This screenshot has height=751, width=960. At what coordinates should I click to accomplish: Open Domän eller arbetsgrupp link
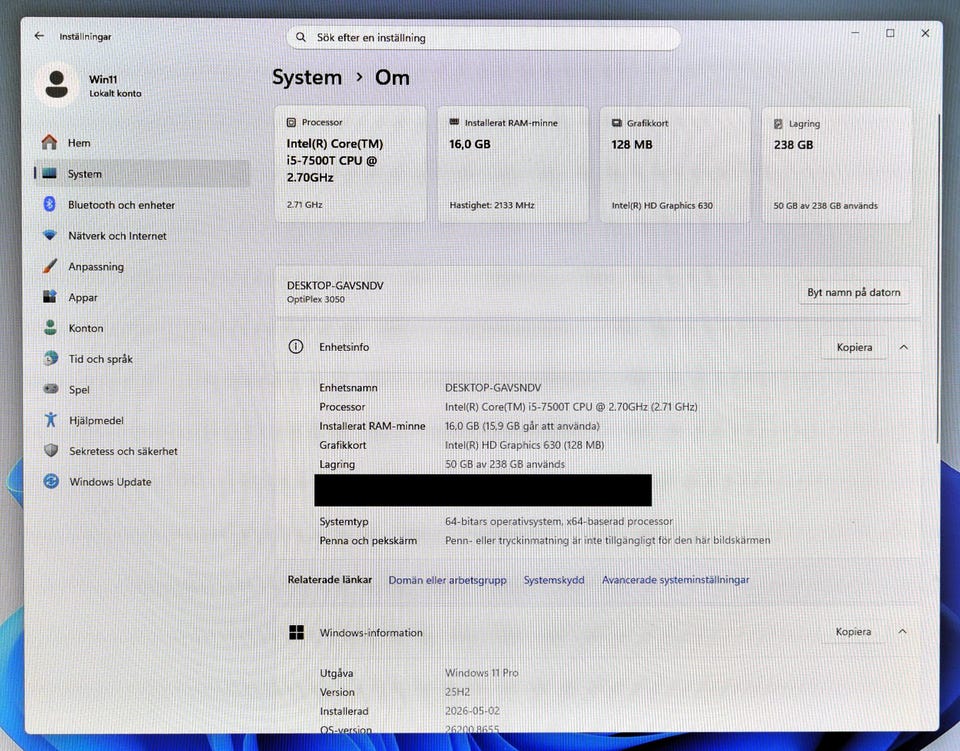coord(448,580)
